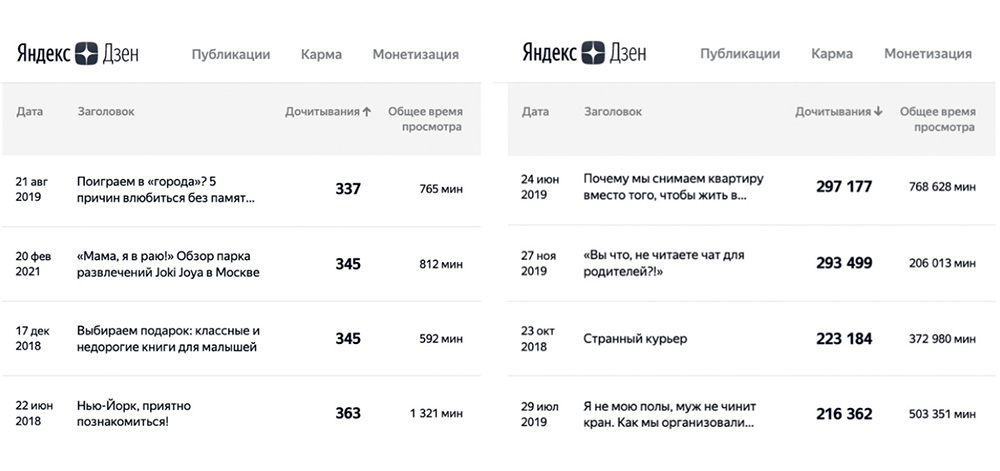Open the «Странный курьер» article
This screenshot has height=471, width=1000.
click(x=635, y=339)
